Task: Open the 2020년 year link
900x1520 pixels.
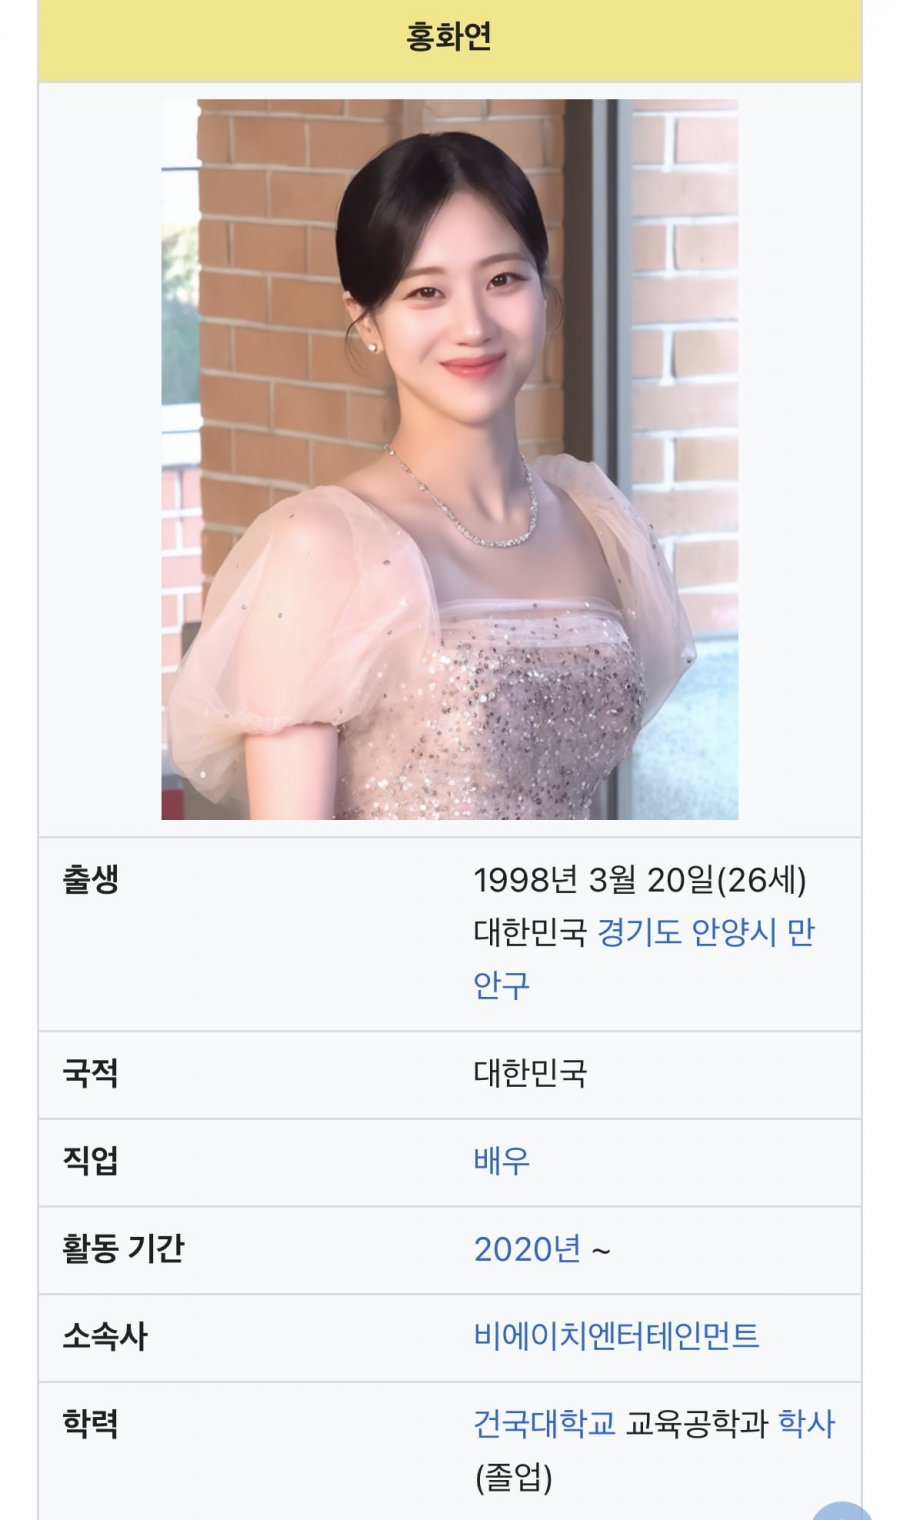Action: click(527, 1249)
